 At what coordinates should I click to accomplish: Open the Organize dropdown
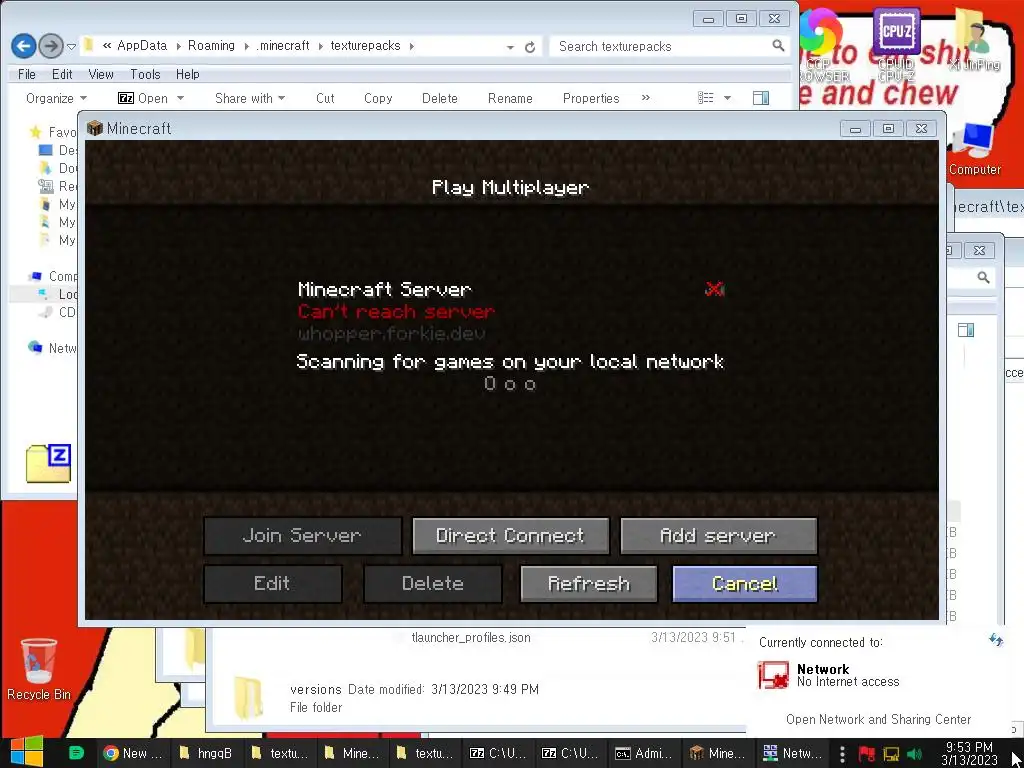(x=56, y=98)
